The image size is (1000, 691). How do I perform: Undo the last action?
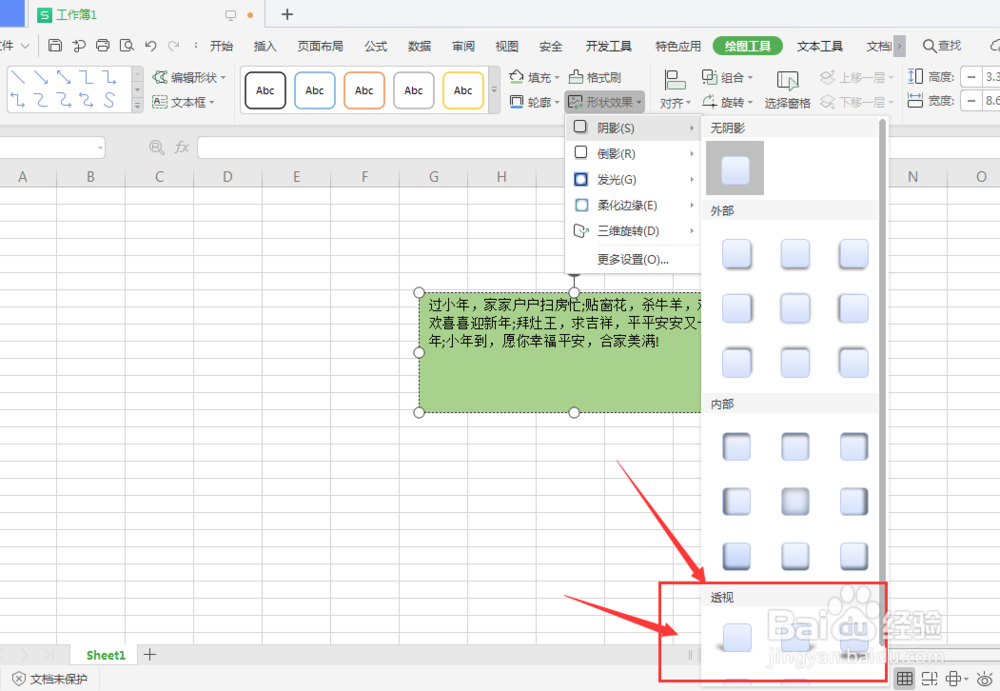pos(151,45)
